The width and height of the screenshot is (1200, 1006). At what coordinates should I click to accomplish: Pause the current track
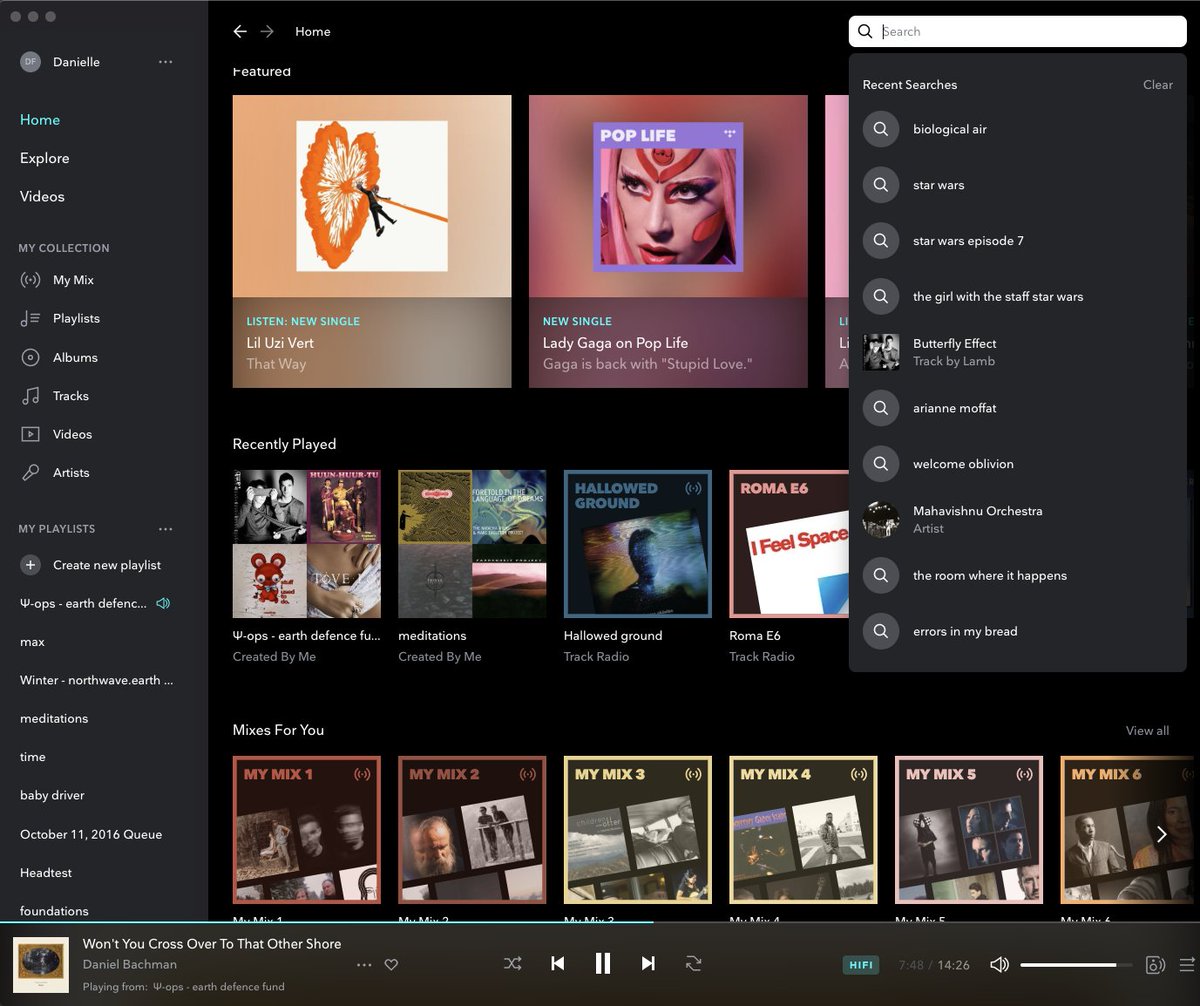point(603,964)
